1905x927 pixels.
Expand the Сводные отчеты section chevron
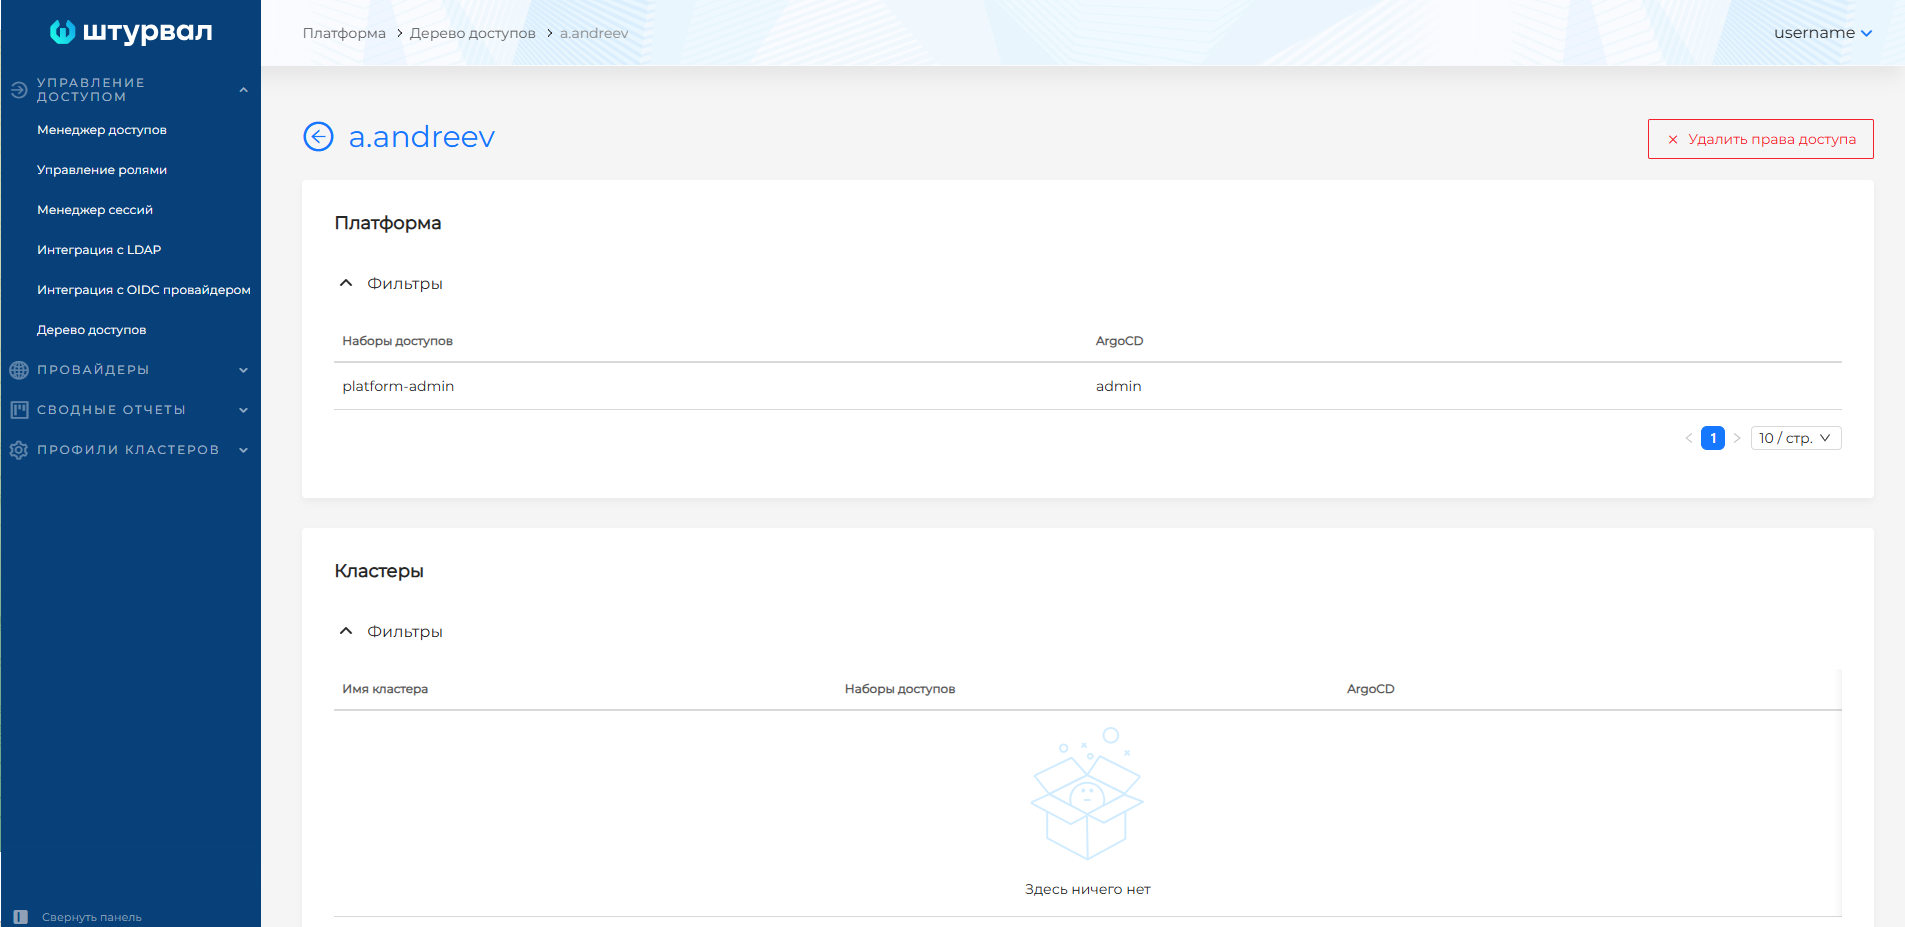pos(243,410)
